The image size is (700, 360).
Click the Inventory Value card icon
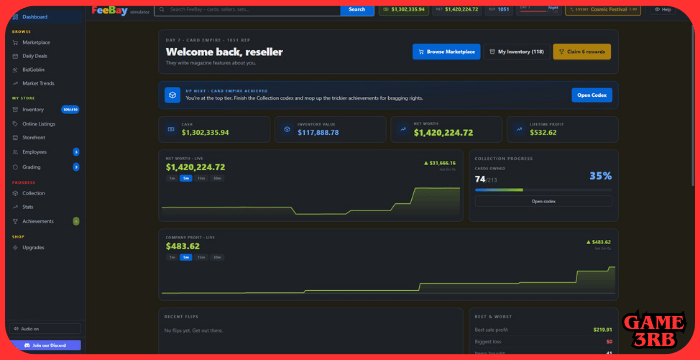pyautogui.click(x=287, y=129)
